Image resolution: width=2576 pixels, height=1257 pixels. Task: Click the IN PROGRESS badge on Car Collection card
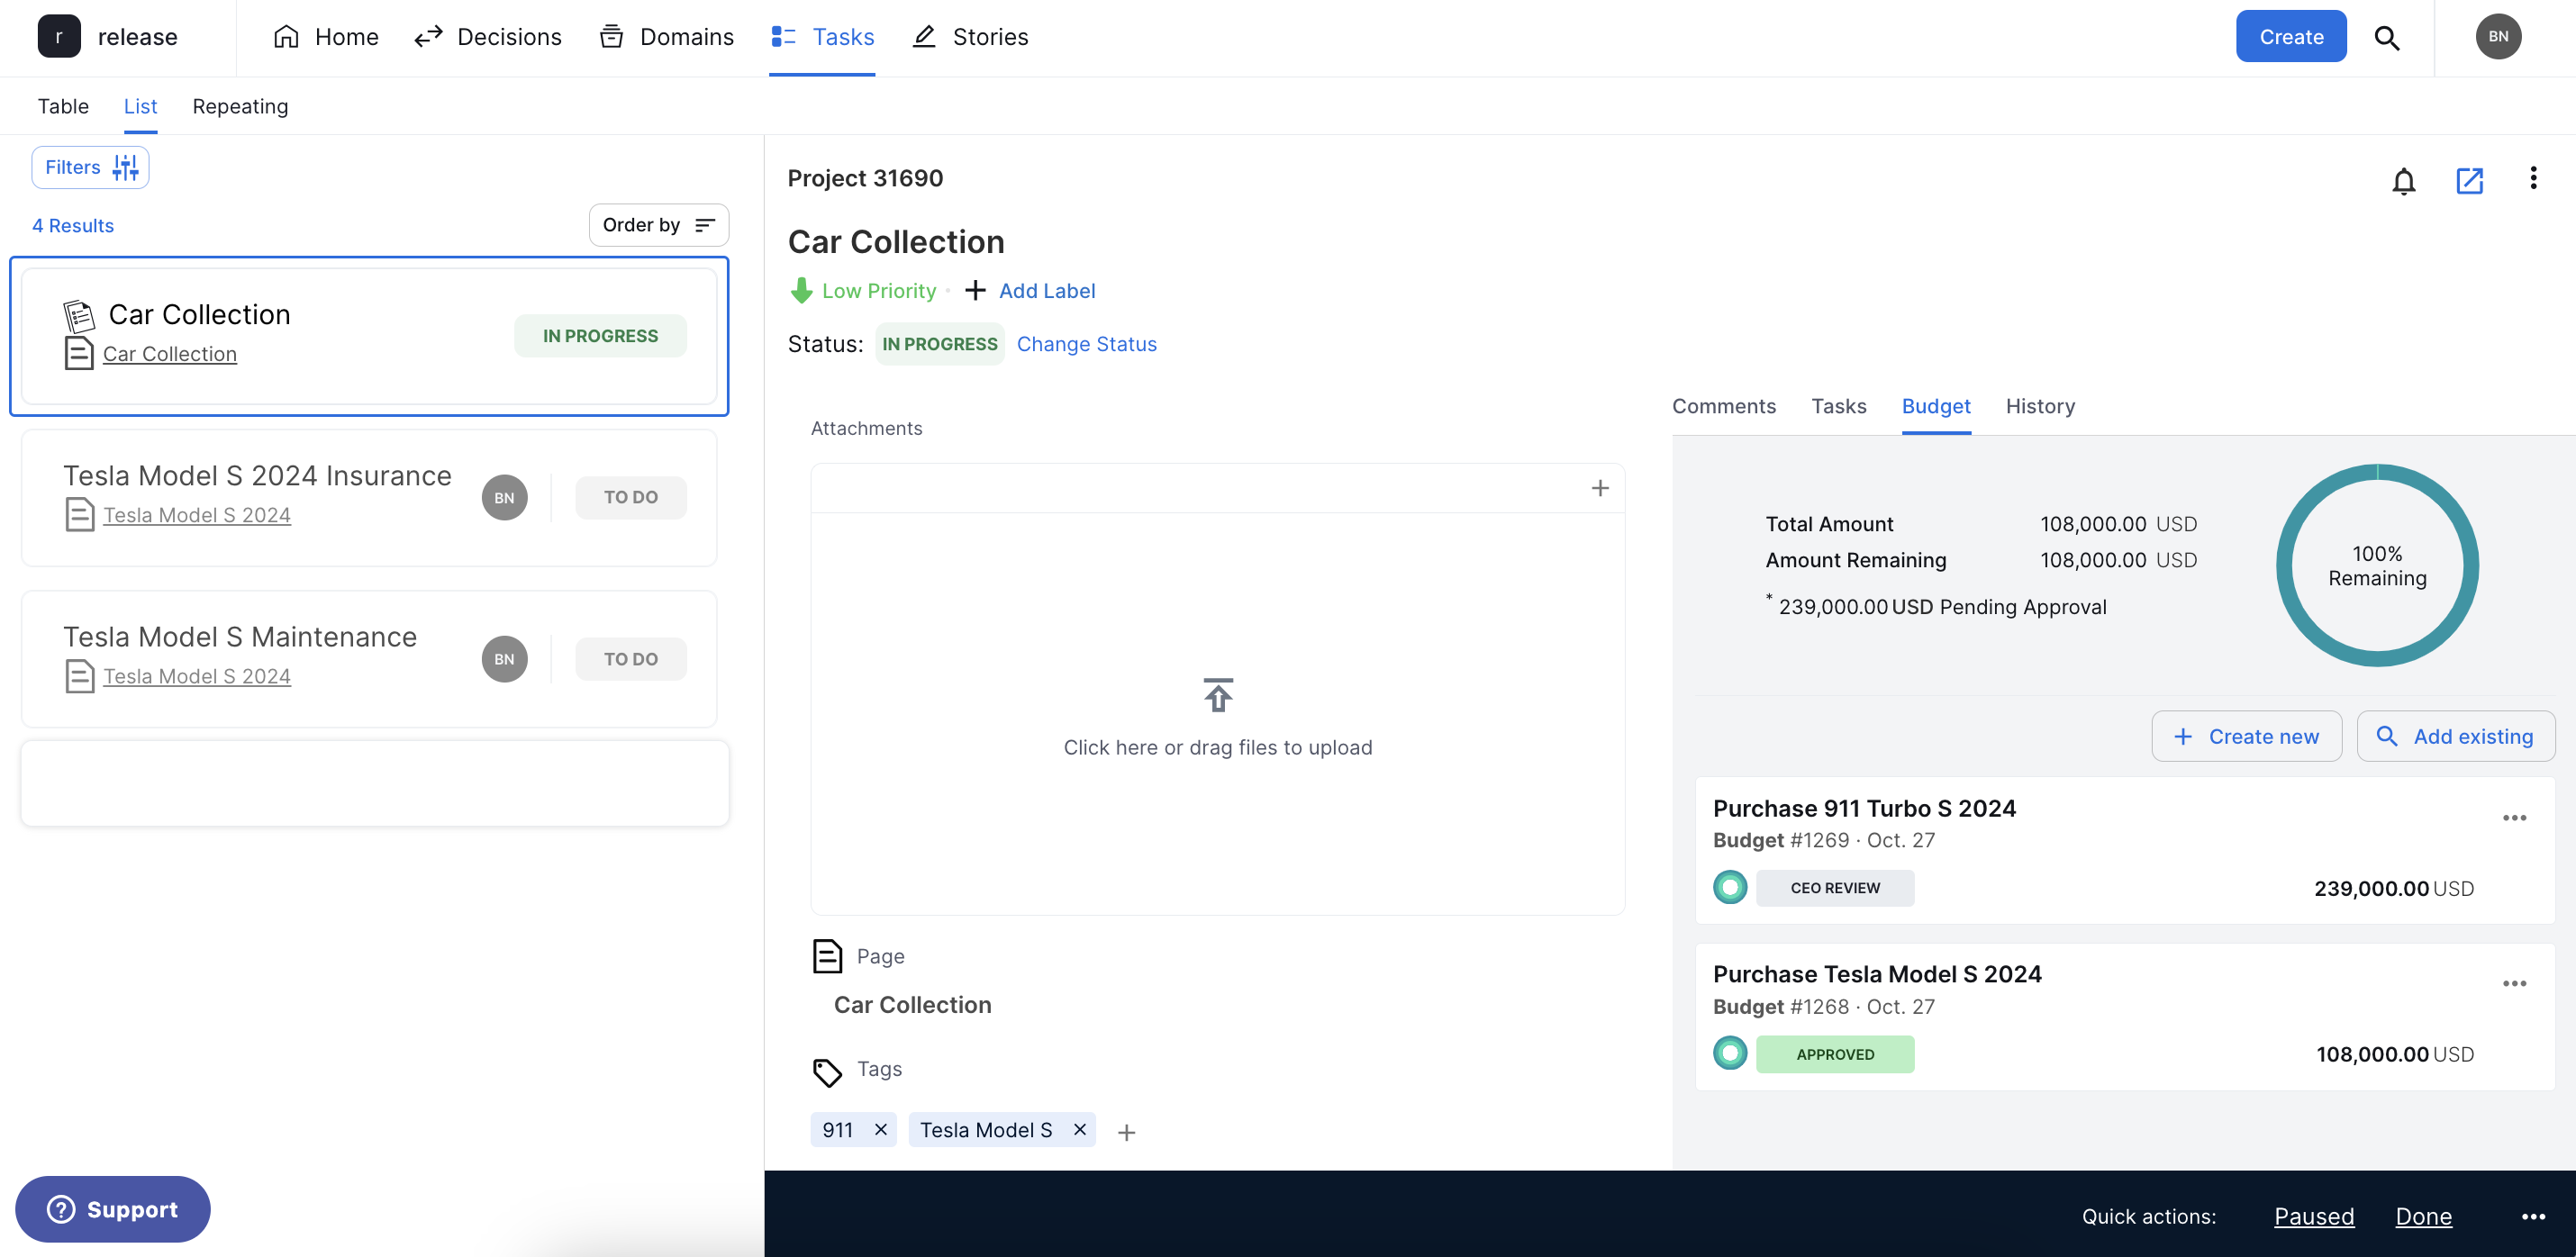(600, 336)
